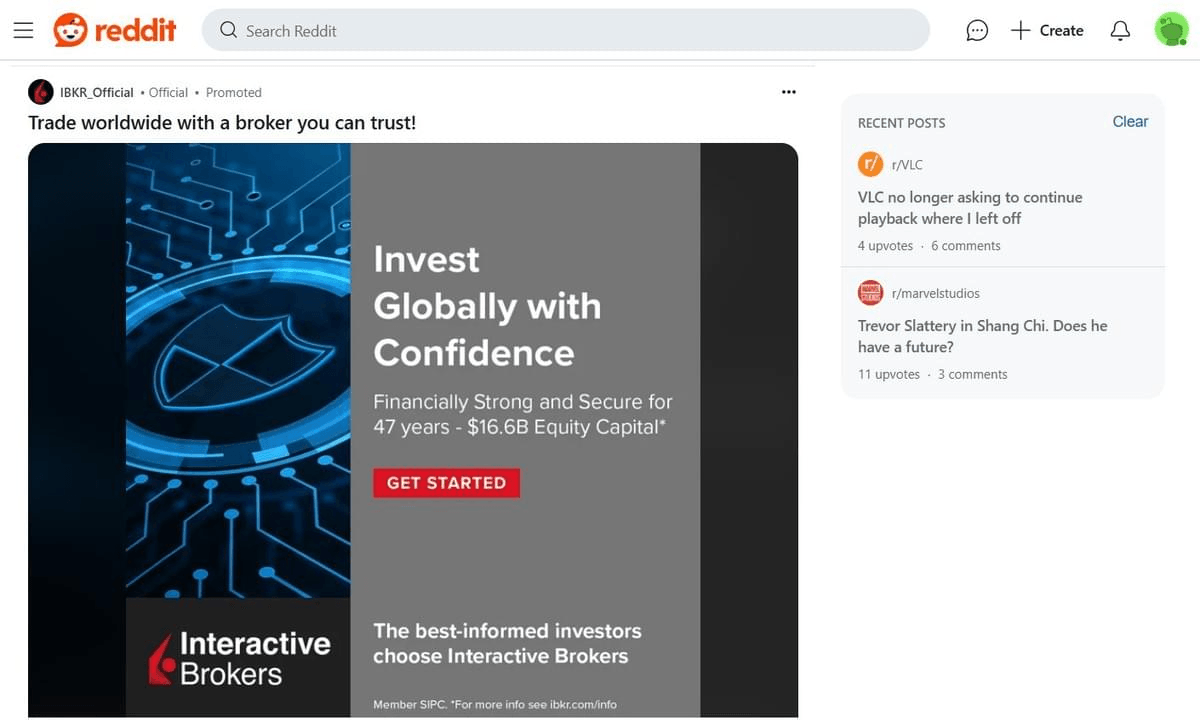The height and width of the screenshot is (720, 1200).
Task: Click the magnifying glass search icon
Action: (229, 31)
